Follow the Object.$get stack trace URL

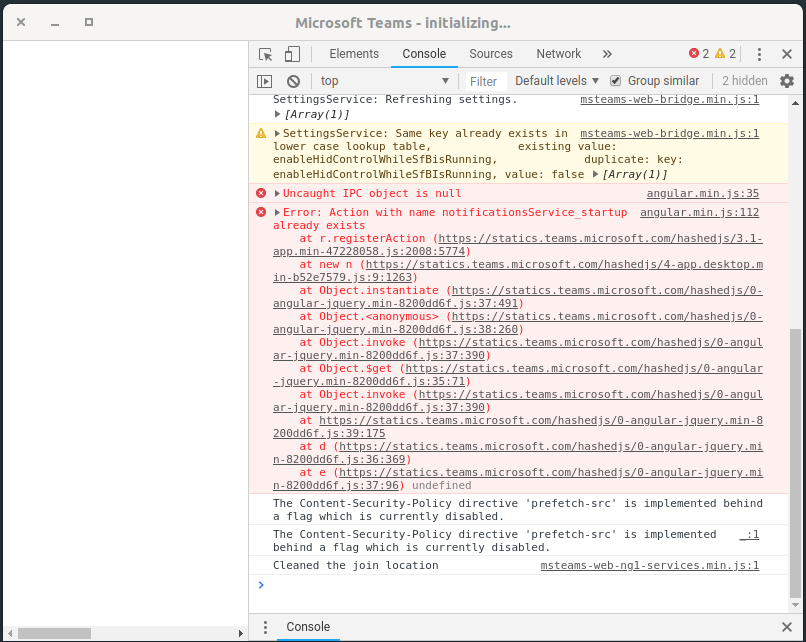tap(518, 375)
